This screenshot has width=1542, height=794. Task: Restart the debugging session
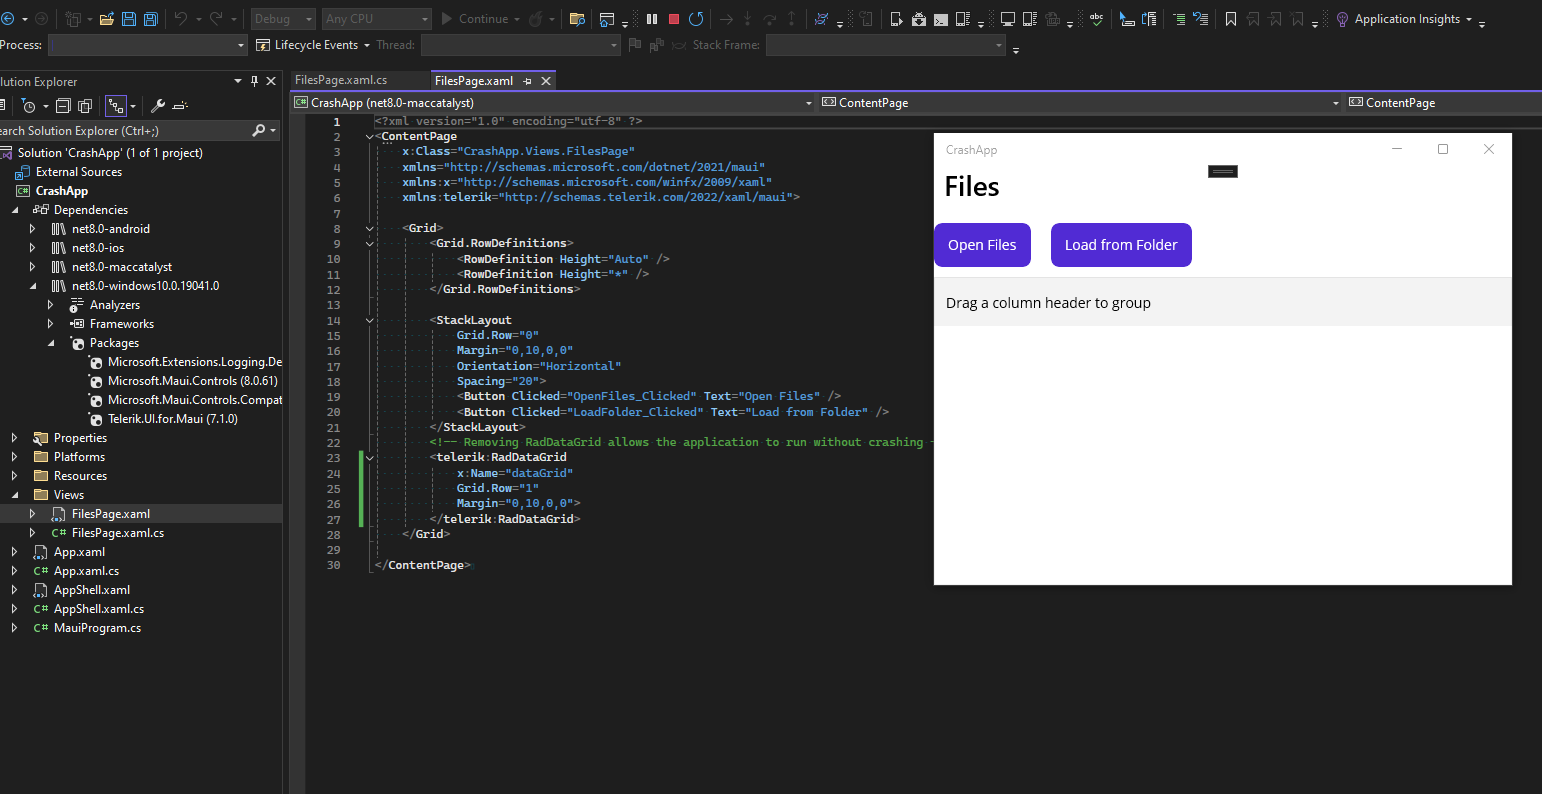tap(696, 19)
